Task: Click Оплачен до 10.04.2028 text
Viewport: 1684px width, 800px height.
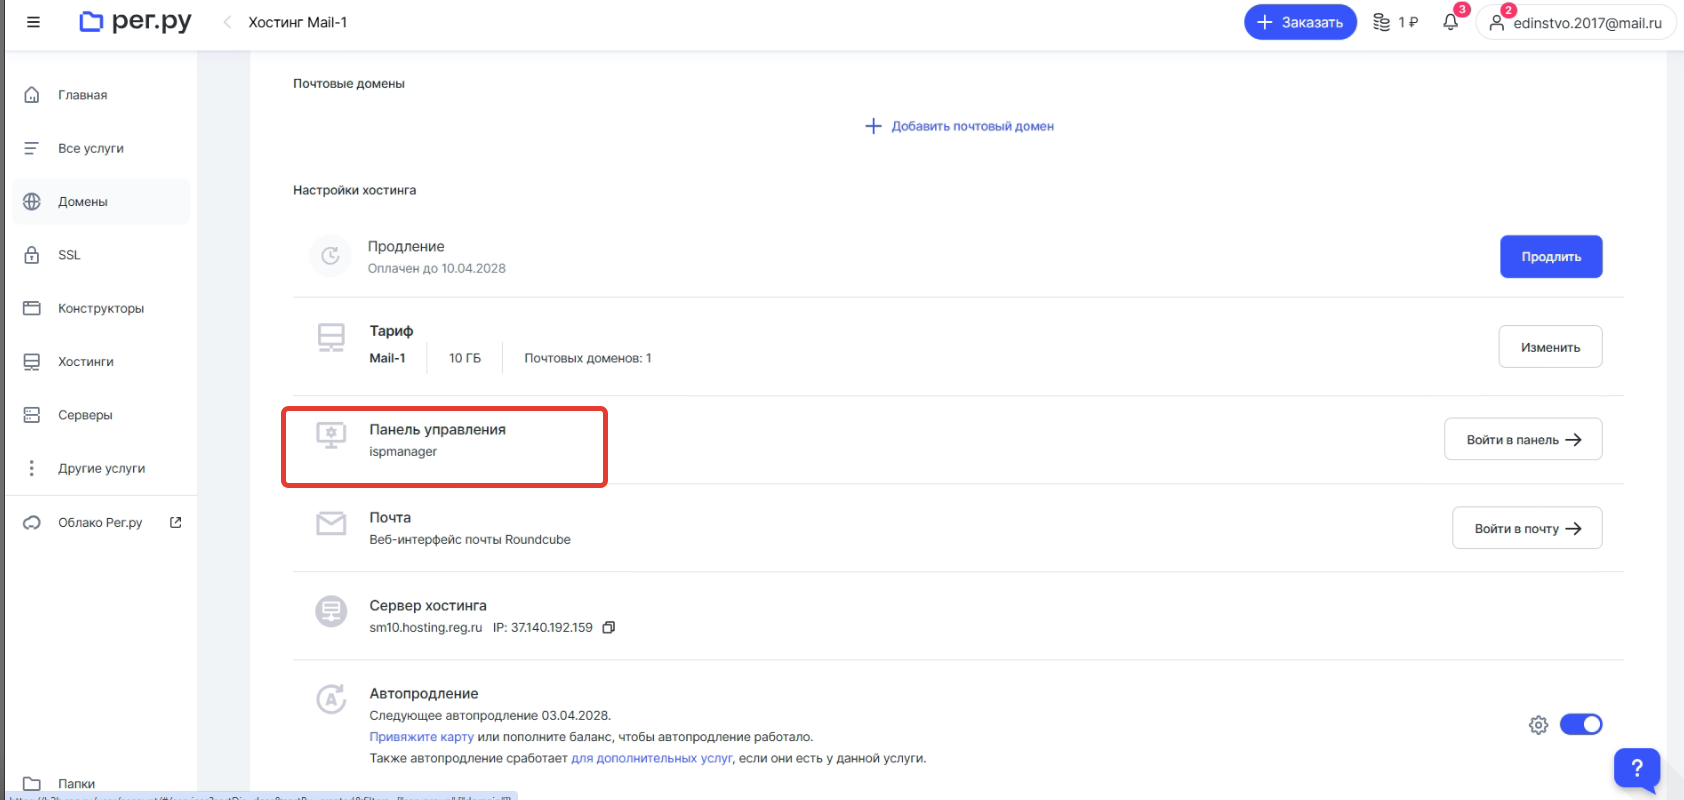Action: (436, 268)
